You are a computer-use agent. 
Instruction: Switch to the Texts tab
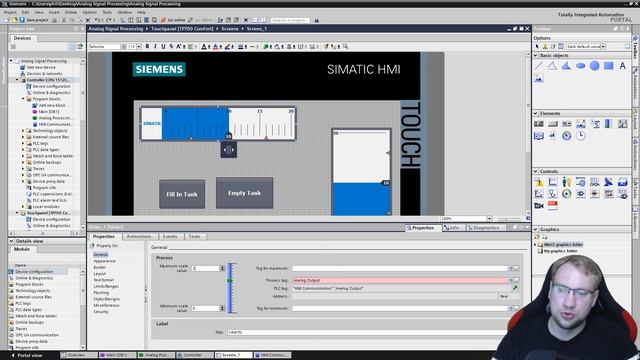[x=195, y=236]
